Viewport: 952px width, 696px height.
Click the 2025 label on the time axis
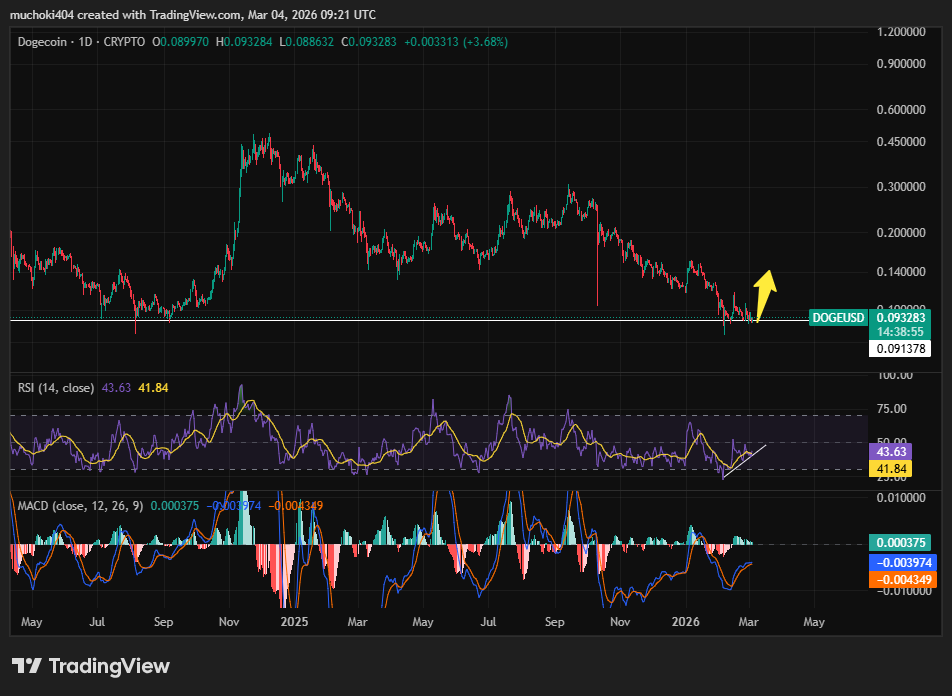[293, 622]
